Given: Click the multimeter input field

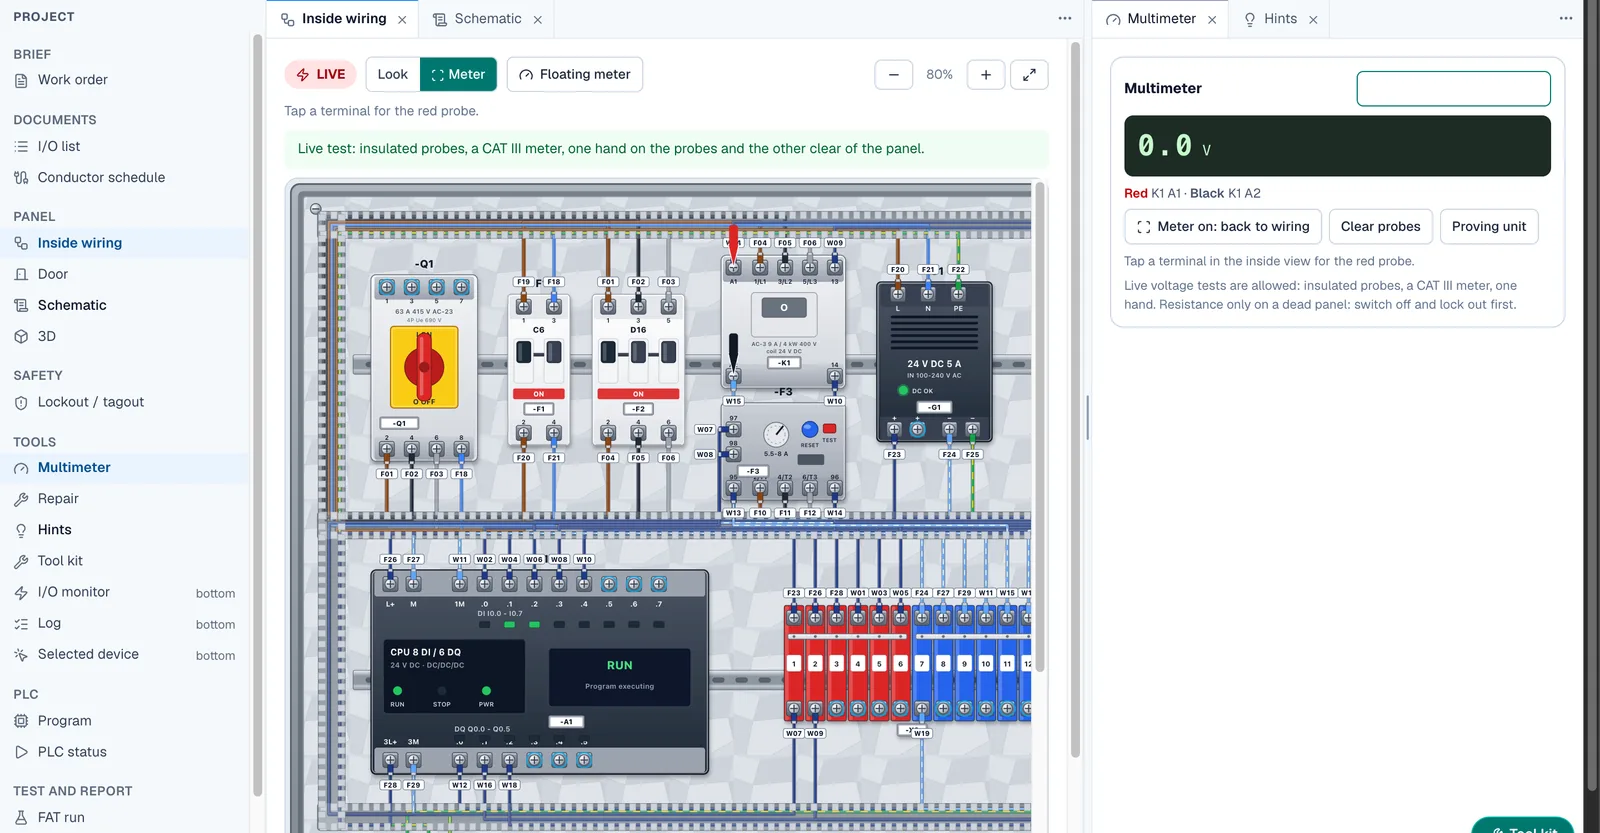Looking at the screenshot, I should [1453, 88].
